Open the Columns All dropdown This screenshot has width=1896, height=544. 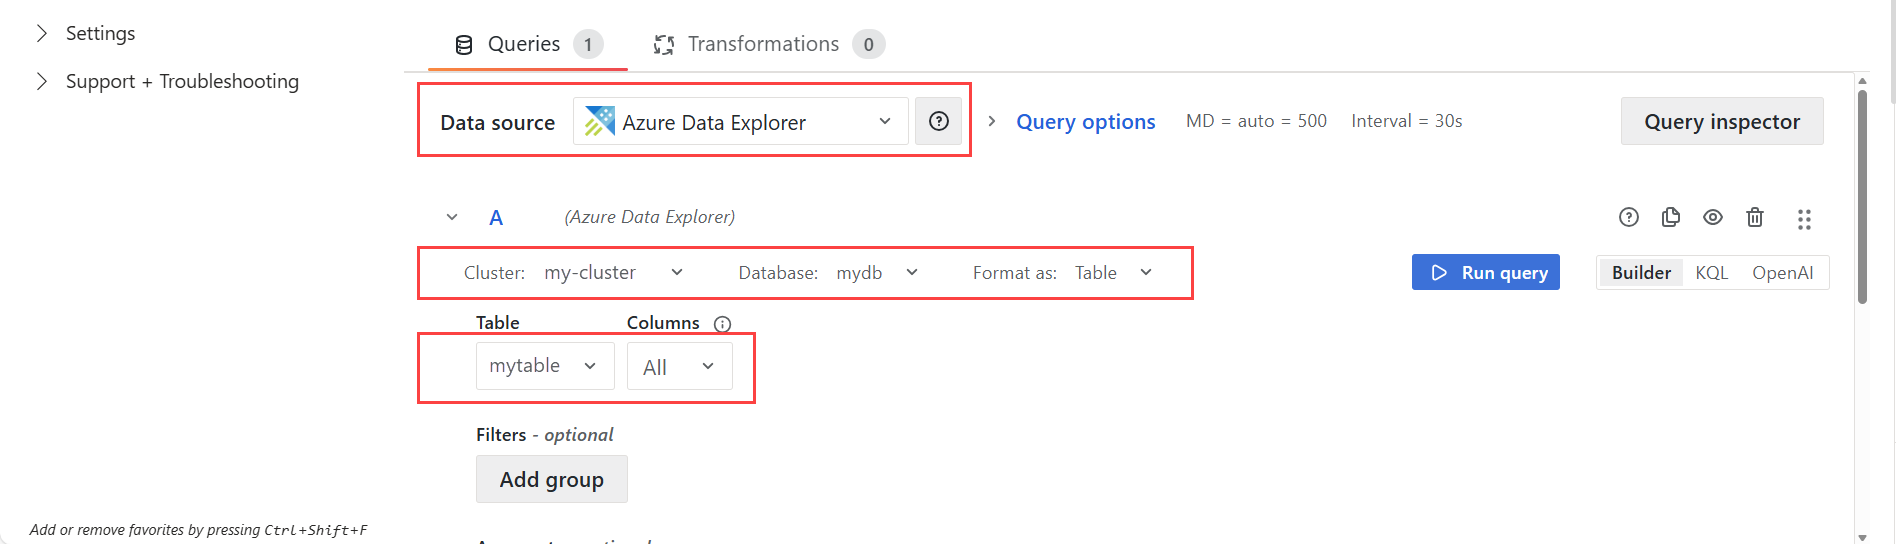pyautogui.click(x=680, y=366)
